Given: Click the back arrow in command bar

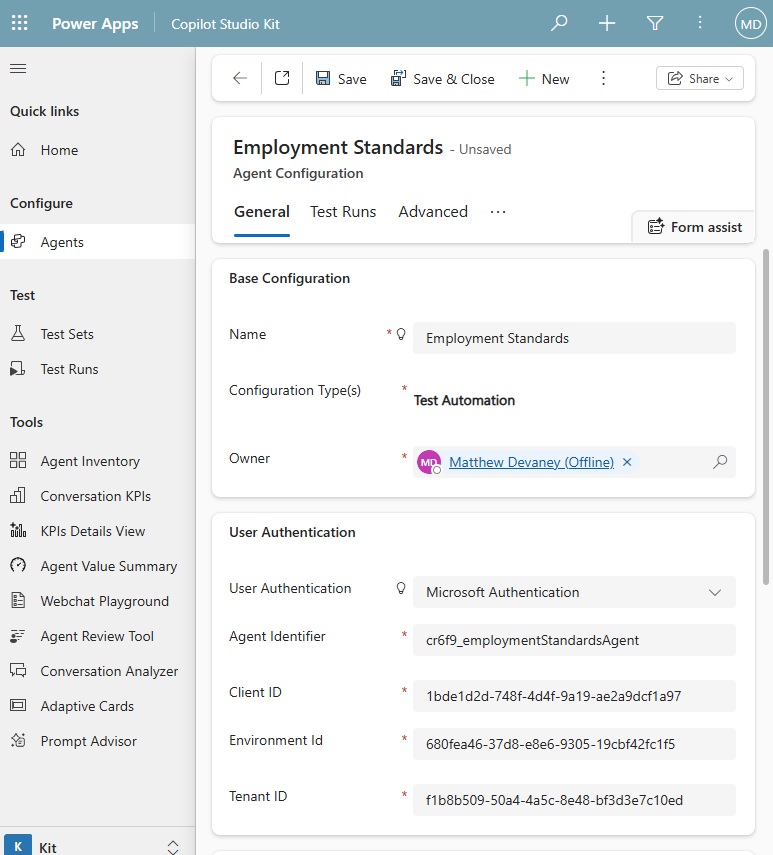Looking at the screenshot, I should click(x=240, y=79).
